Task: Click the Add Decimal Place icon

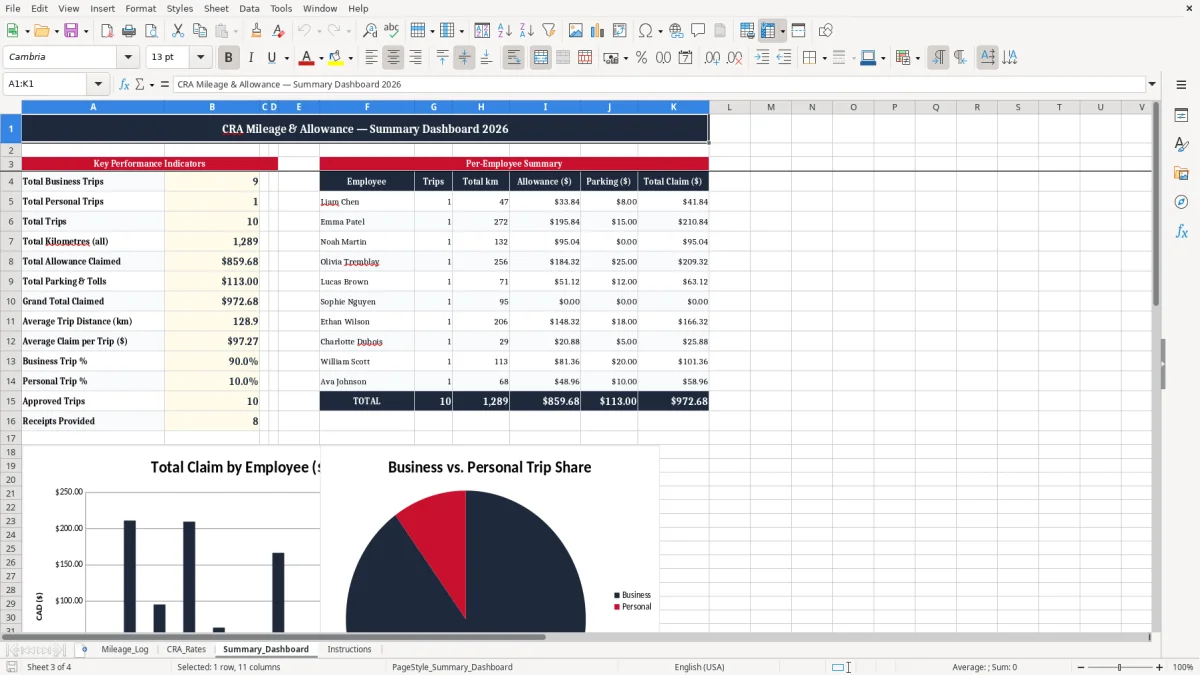Action: 713,58
